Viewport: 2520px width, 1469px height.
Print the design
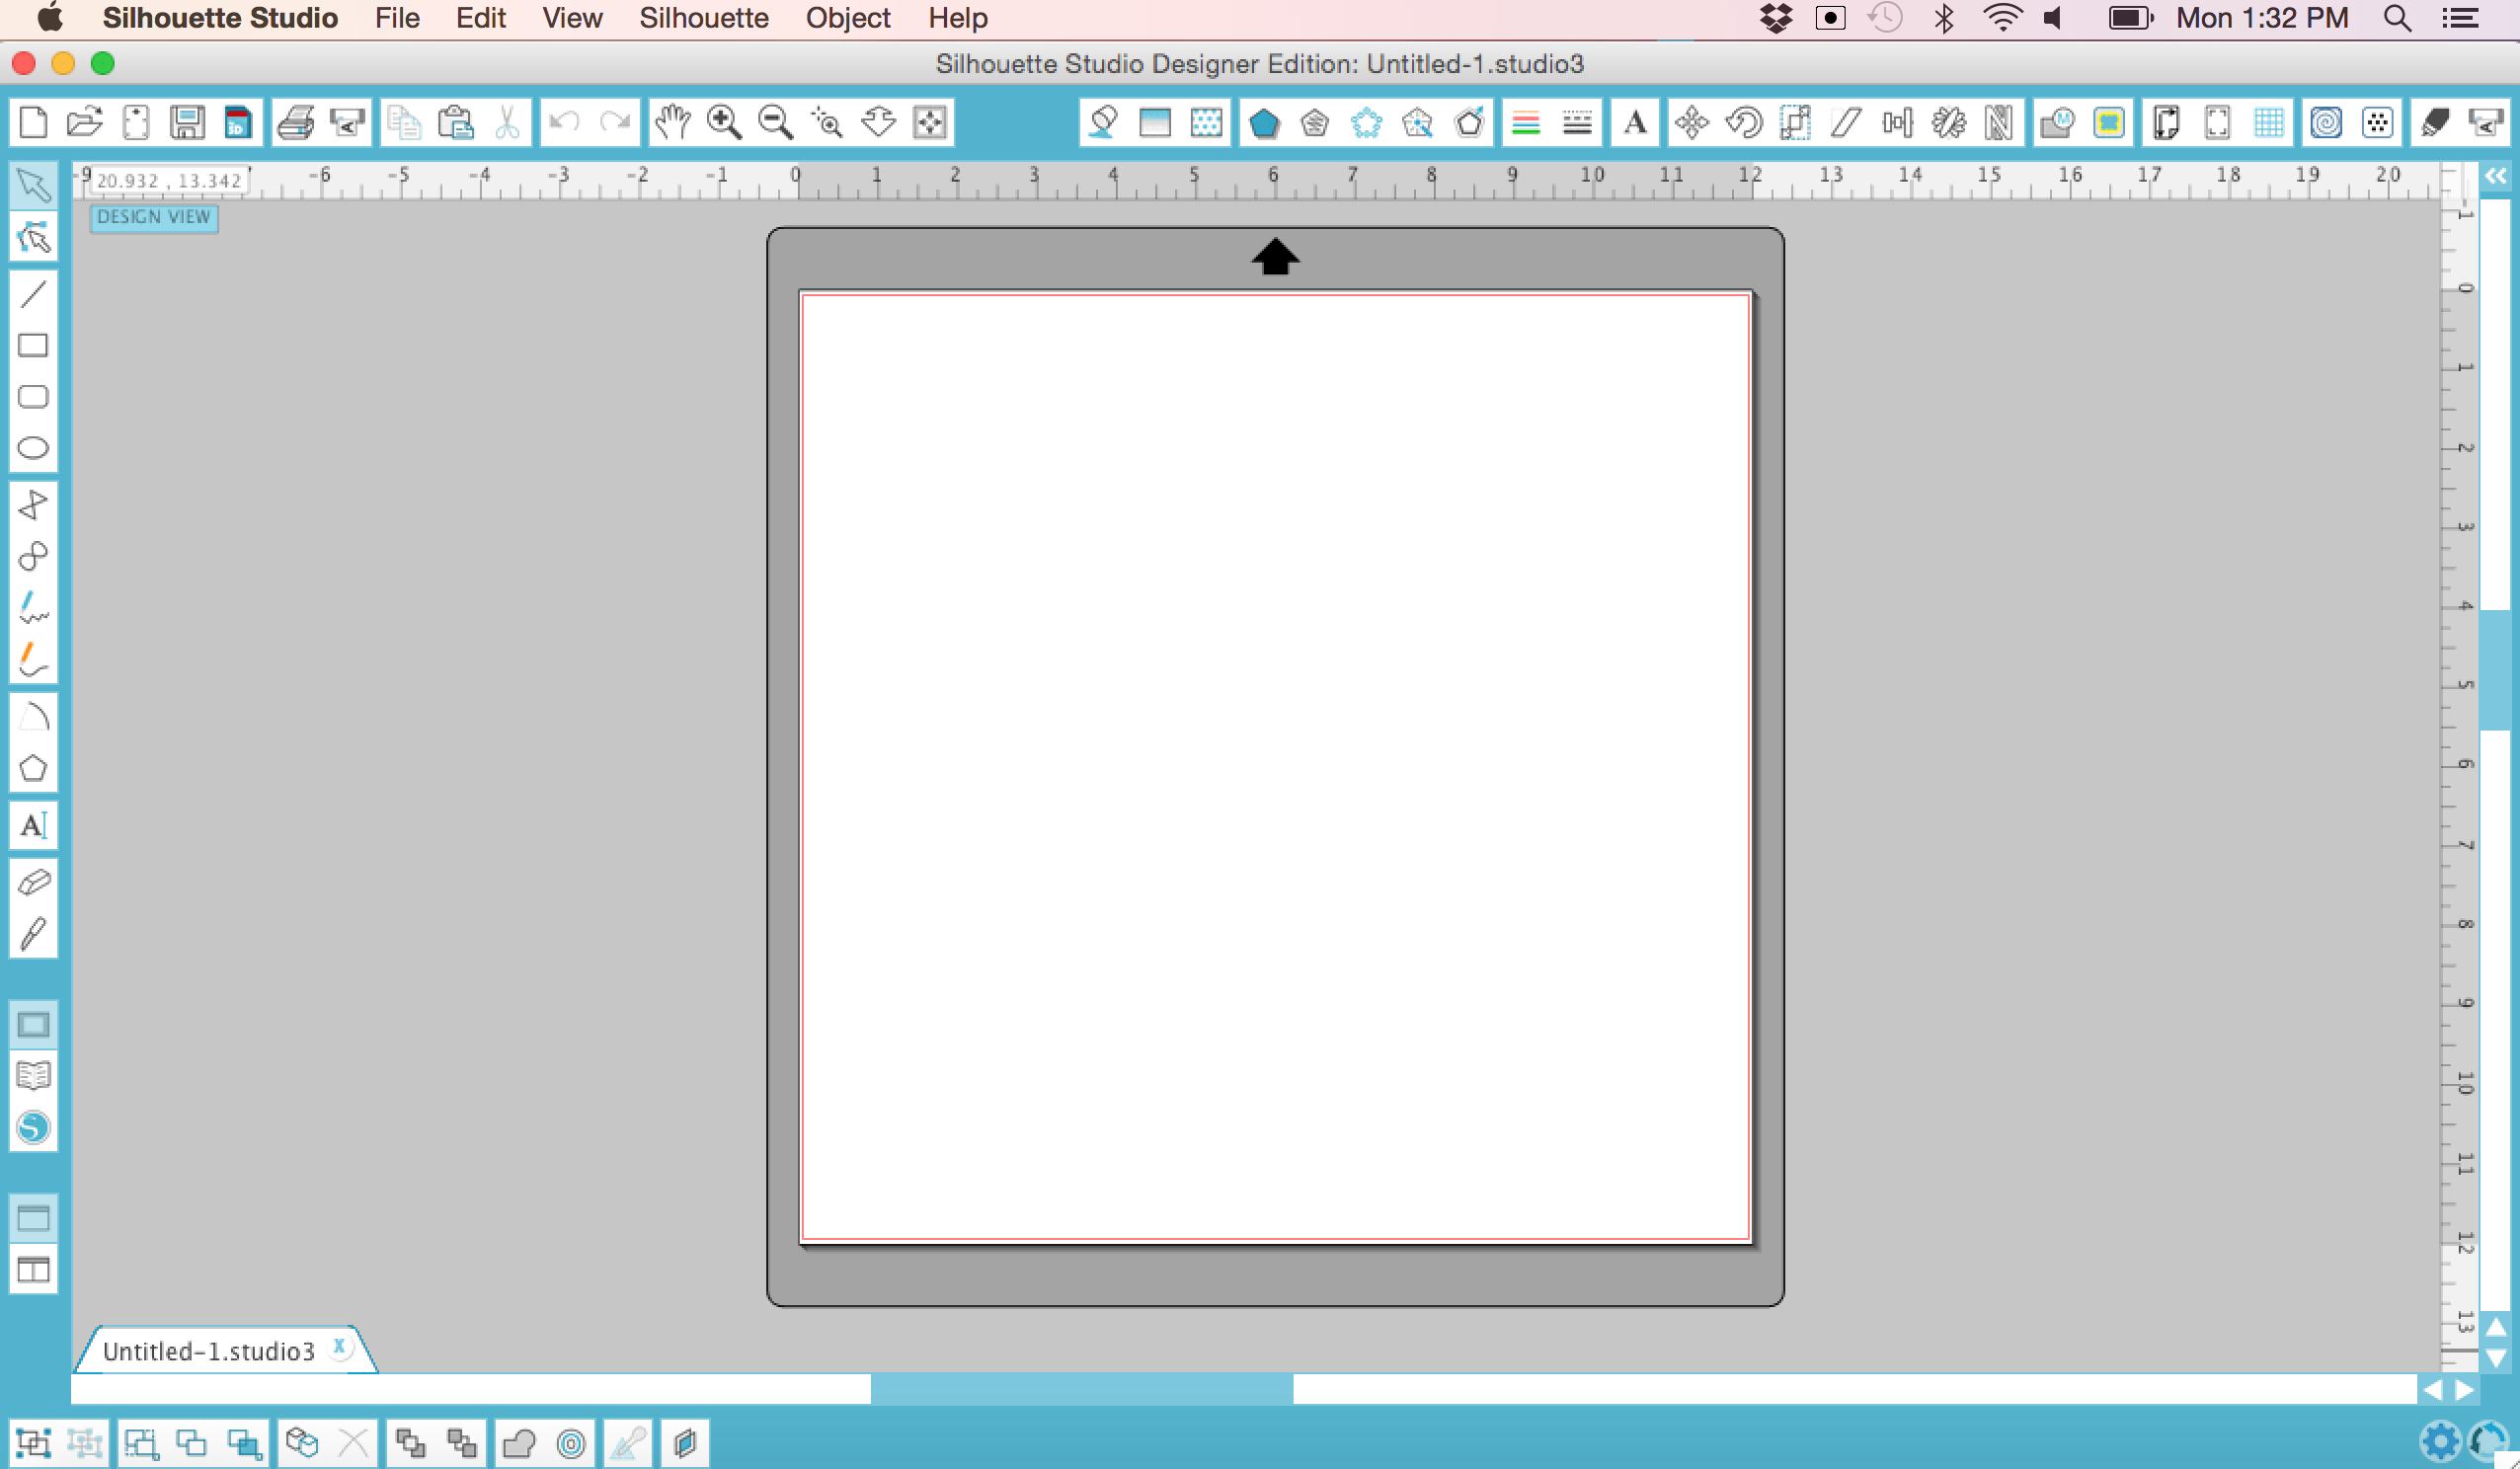coord(296,122)
